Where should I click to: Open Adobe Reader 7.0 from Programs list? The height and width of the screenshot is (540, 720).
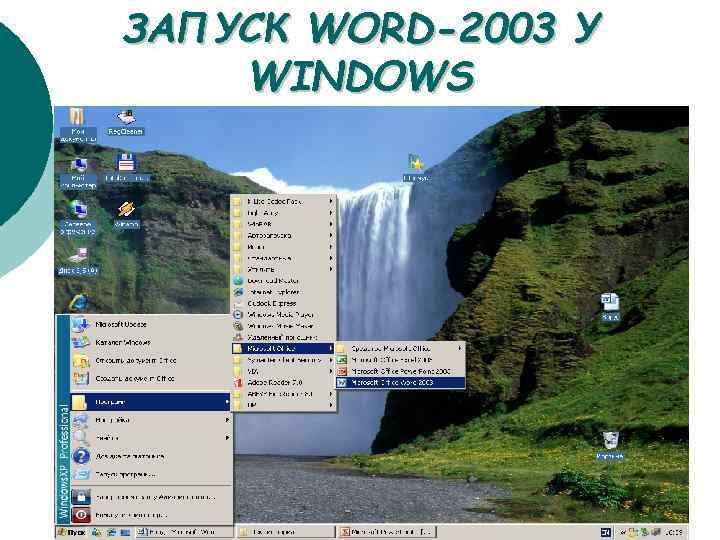(x=283, y=382)
